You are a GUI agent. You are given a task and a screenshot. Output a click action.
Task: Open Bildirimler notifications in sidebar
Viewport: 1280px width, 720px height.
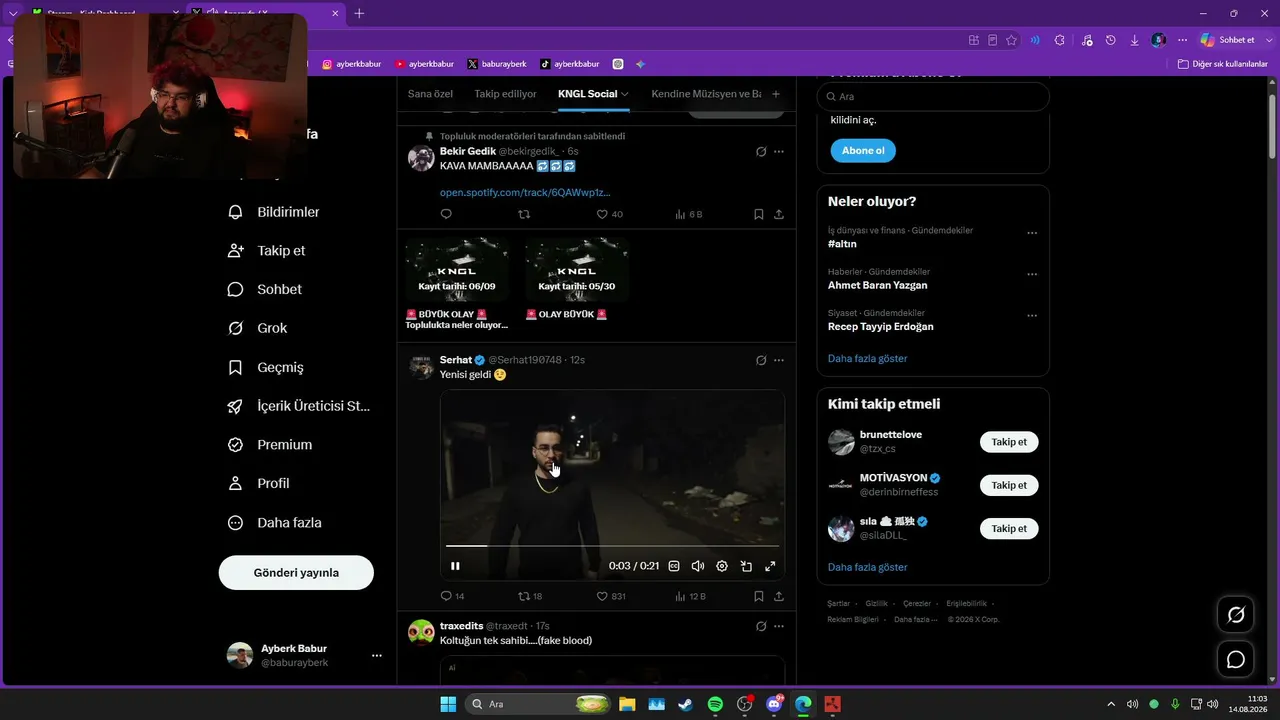(274, 212)
